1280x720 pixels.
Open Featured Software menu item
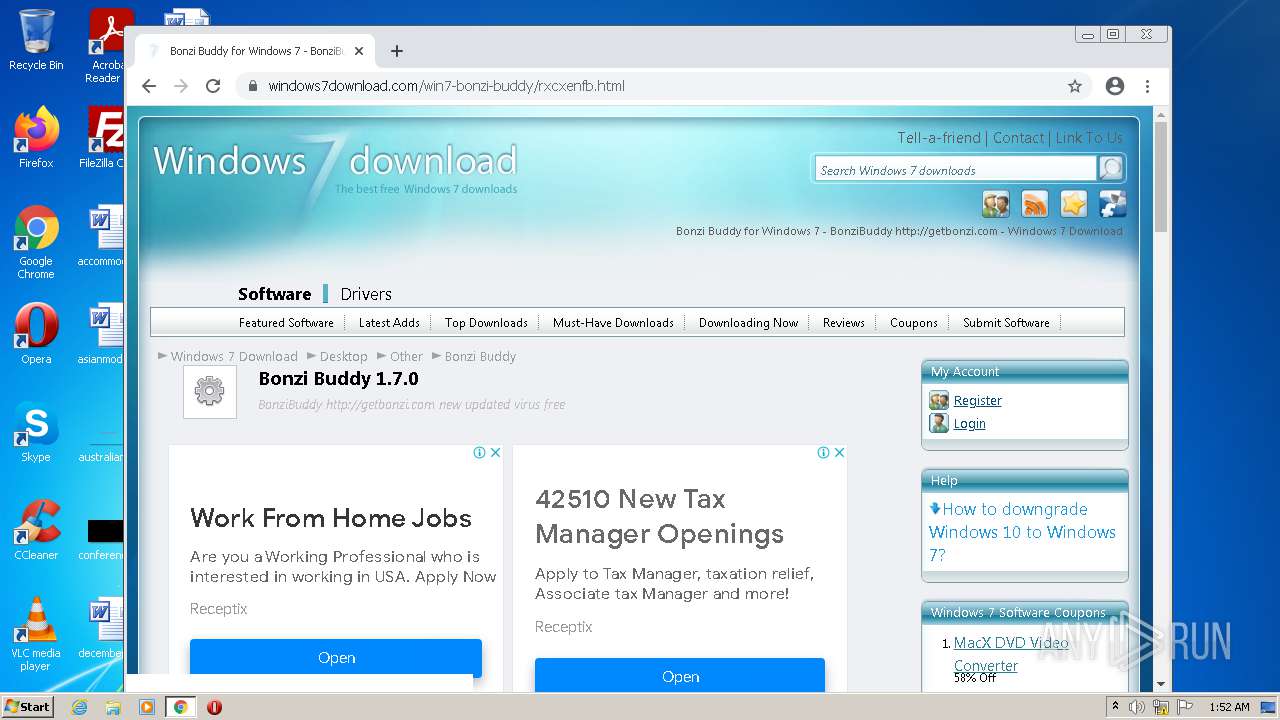(x=286, y=323)
